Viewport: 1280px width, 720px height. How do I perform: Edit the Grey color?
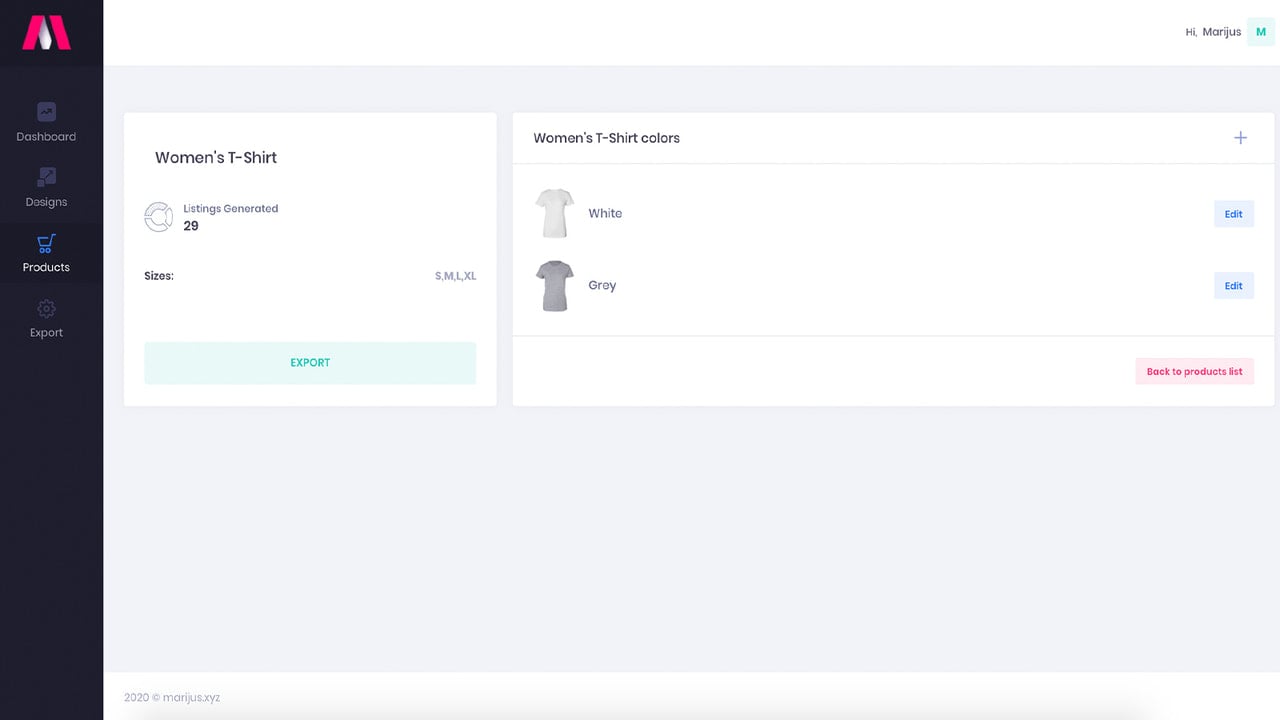click(x=1234, y=286)
